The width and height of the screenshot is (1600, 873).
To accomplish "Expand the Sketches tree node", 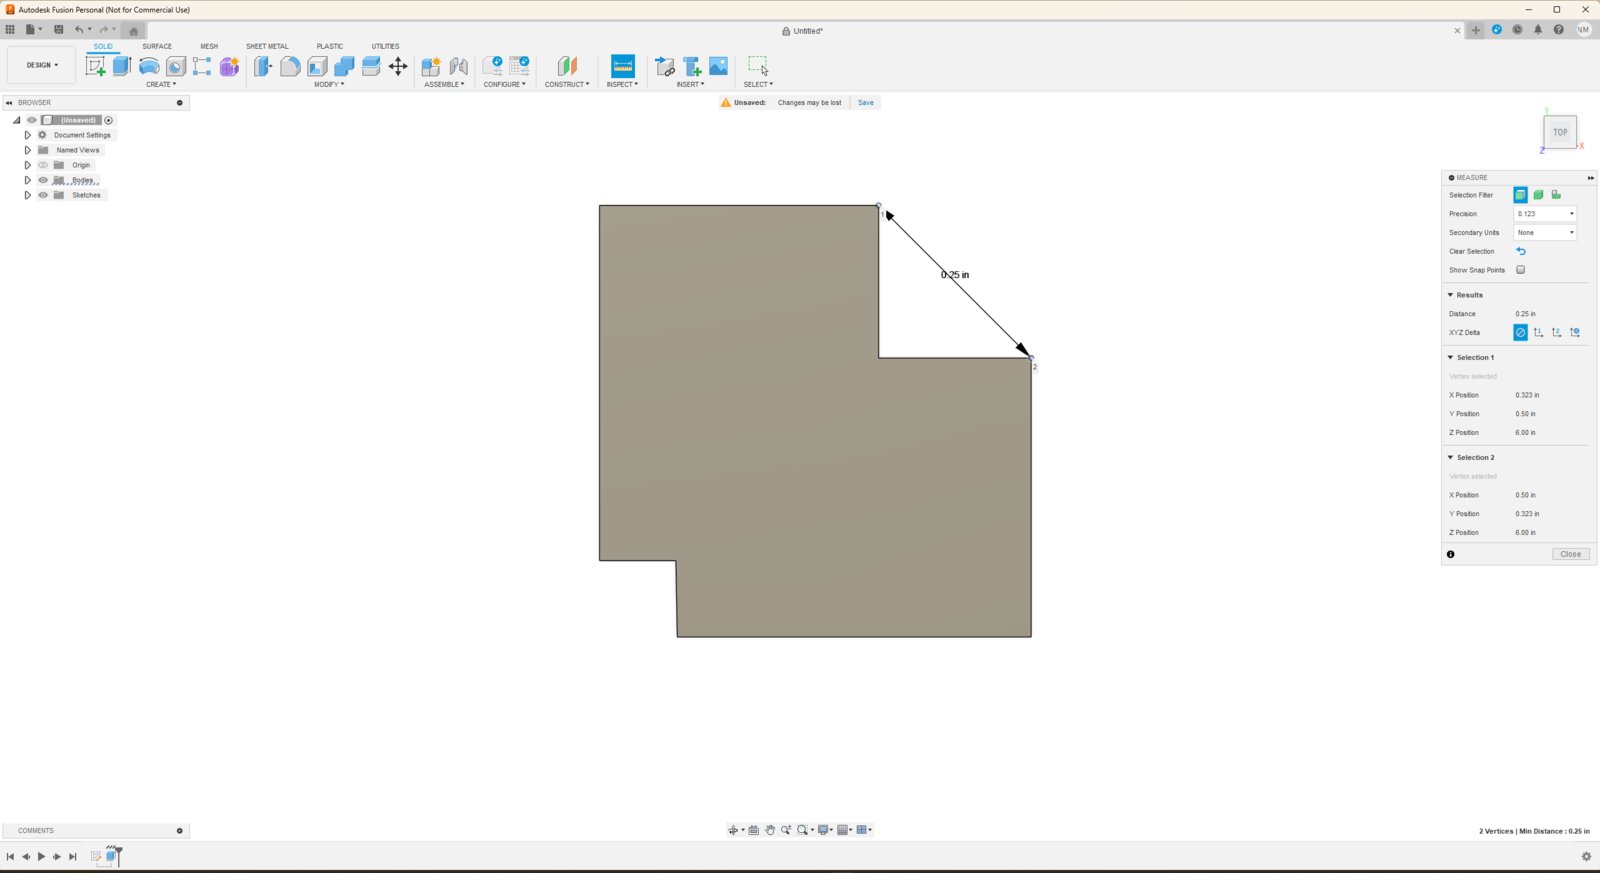I will [x=28, y=195].
